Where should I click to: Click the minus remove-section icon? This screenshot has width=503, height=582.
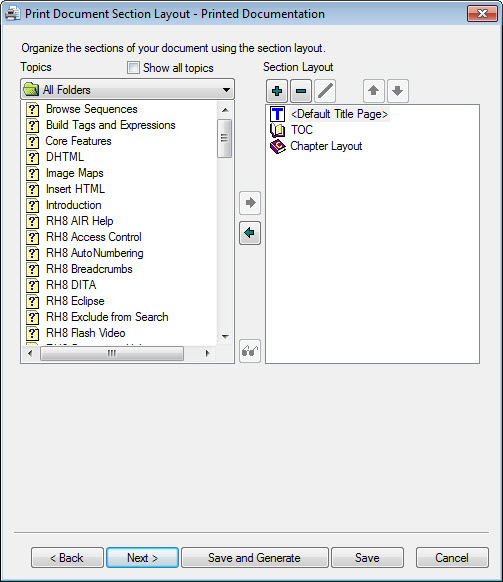(301, 91)
